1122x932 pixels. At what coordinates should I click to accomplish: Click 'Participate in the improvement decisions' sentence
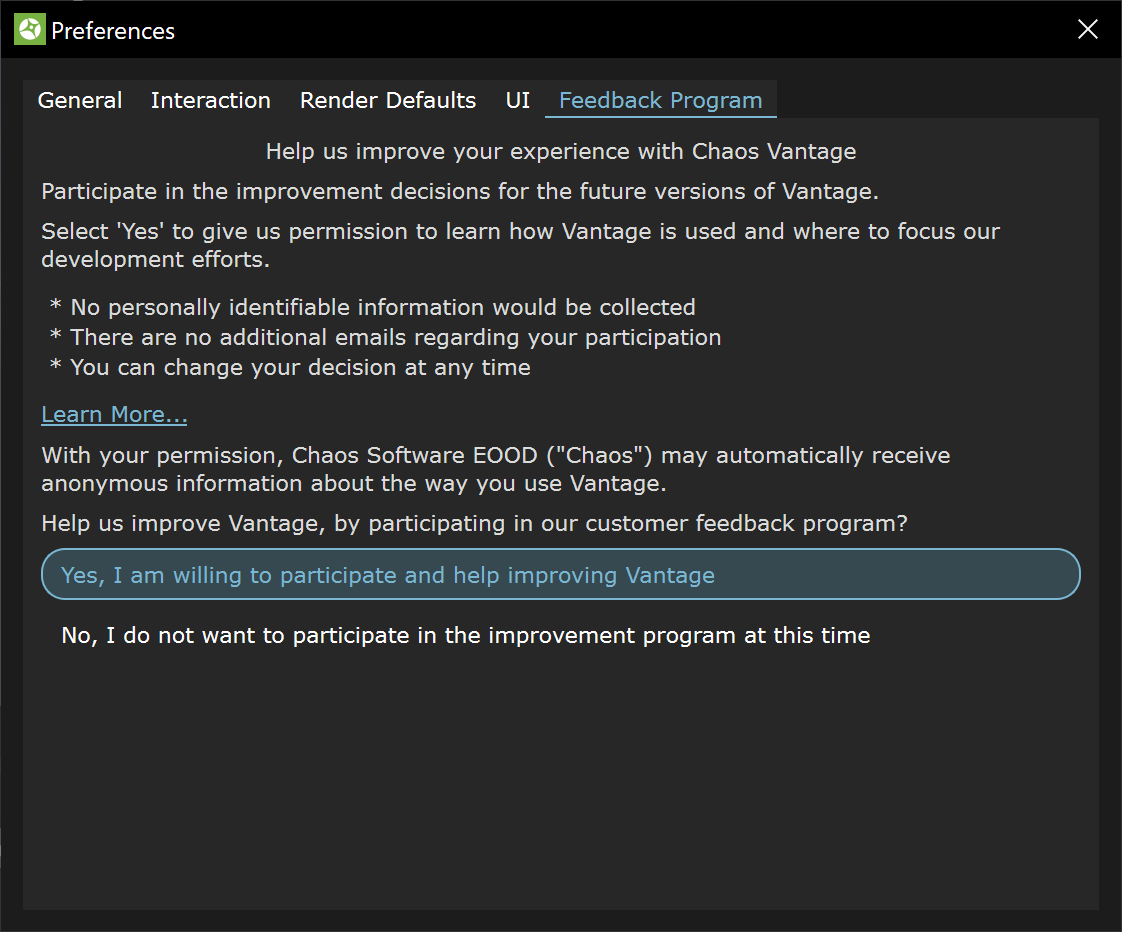(460, 192)
